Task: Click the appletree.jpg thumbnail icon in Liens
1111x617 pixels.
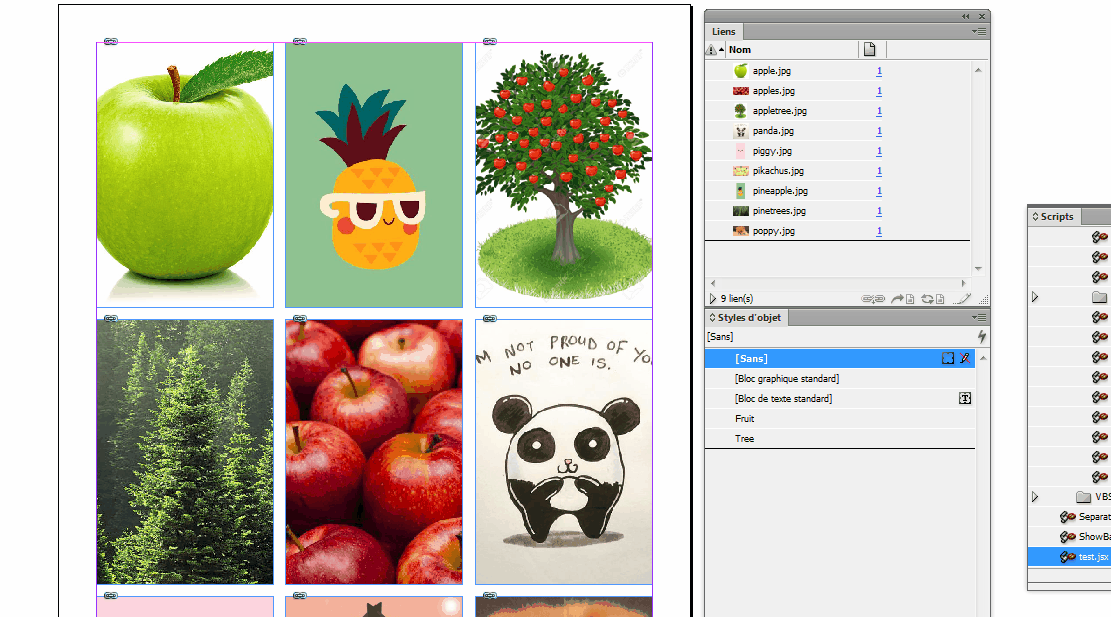Action: pos(740,111)
